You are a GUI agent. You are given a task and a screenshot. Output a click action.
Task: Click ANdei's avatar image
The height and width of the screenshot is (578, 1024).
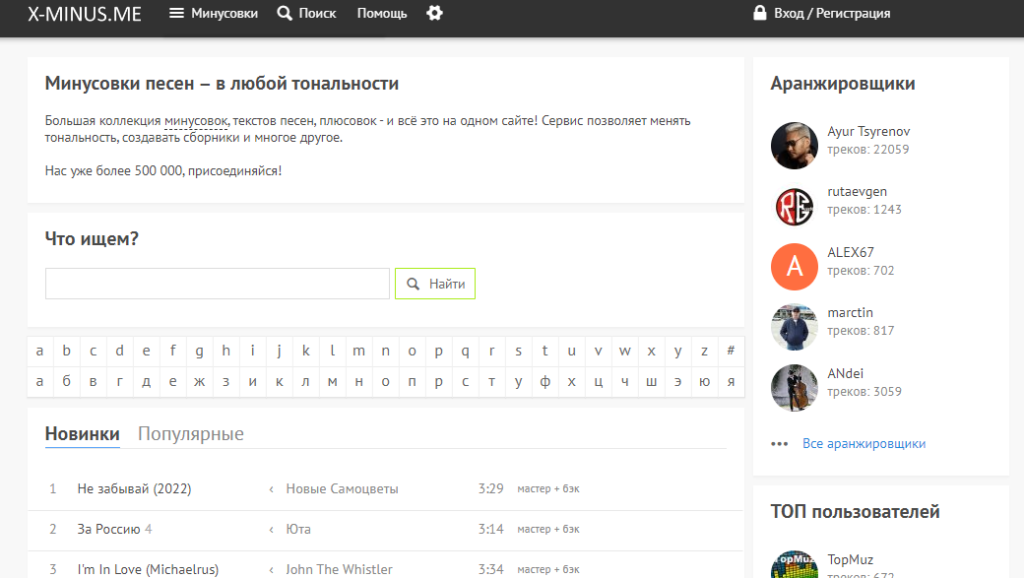point(794,387)
